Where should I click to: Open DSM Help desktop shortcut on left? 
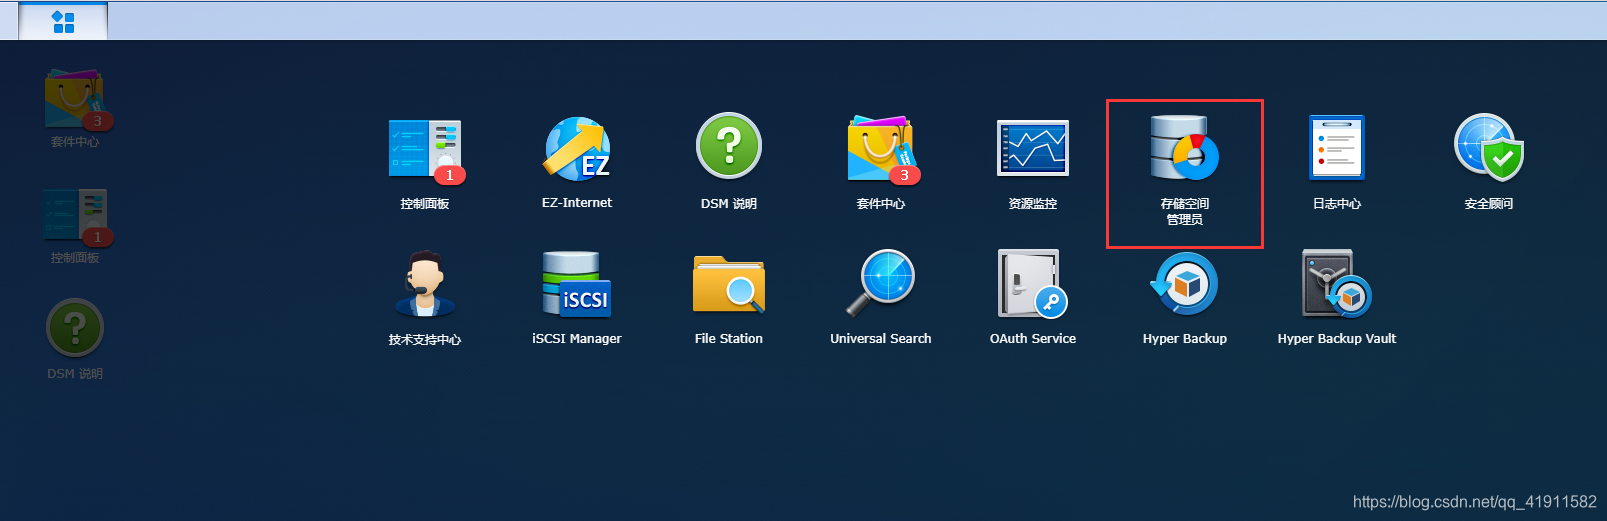click(75, 328)
